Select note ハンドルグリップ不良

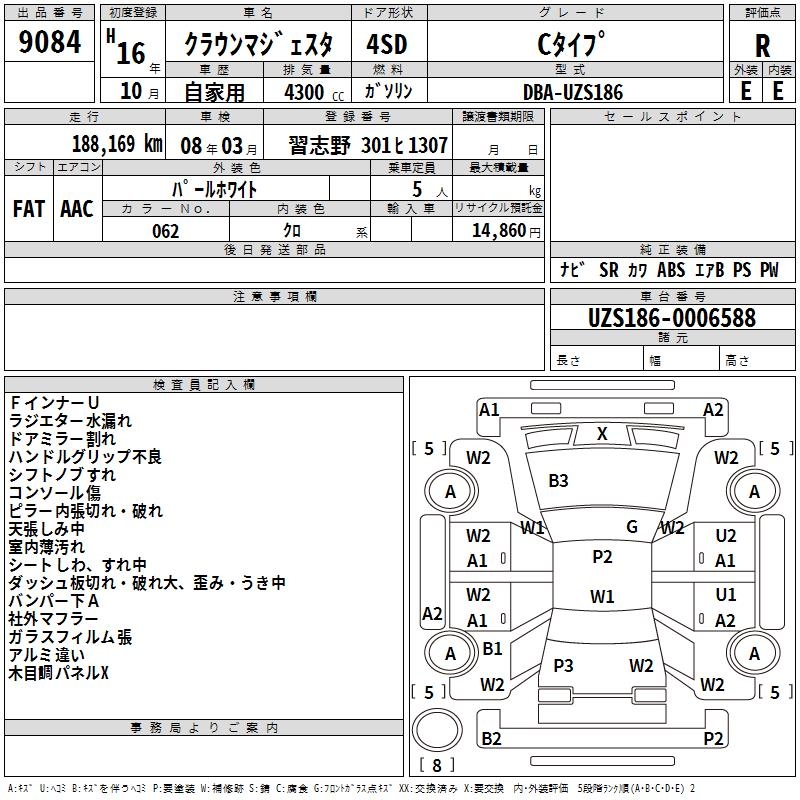pos(85,457)
